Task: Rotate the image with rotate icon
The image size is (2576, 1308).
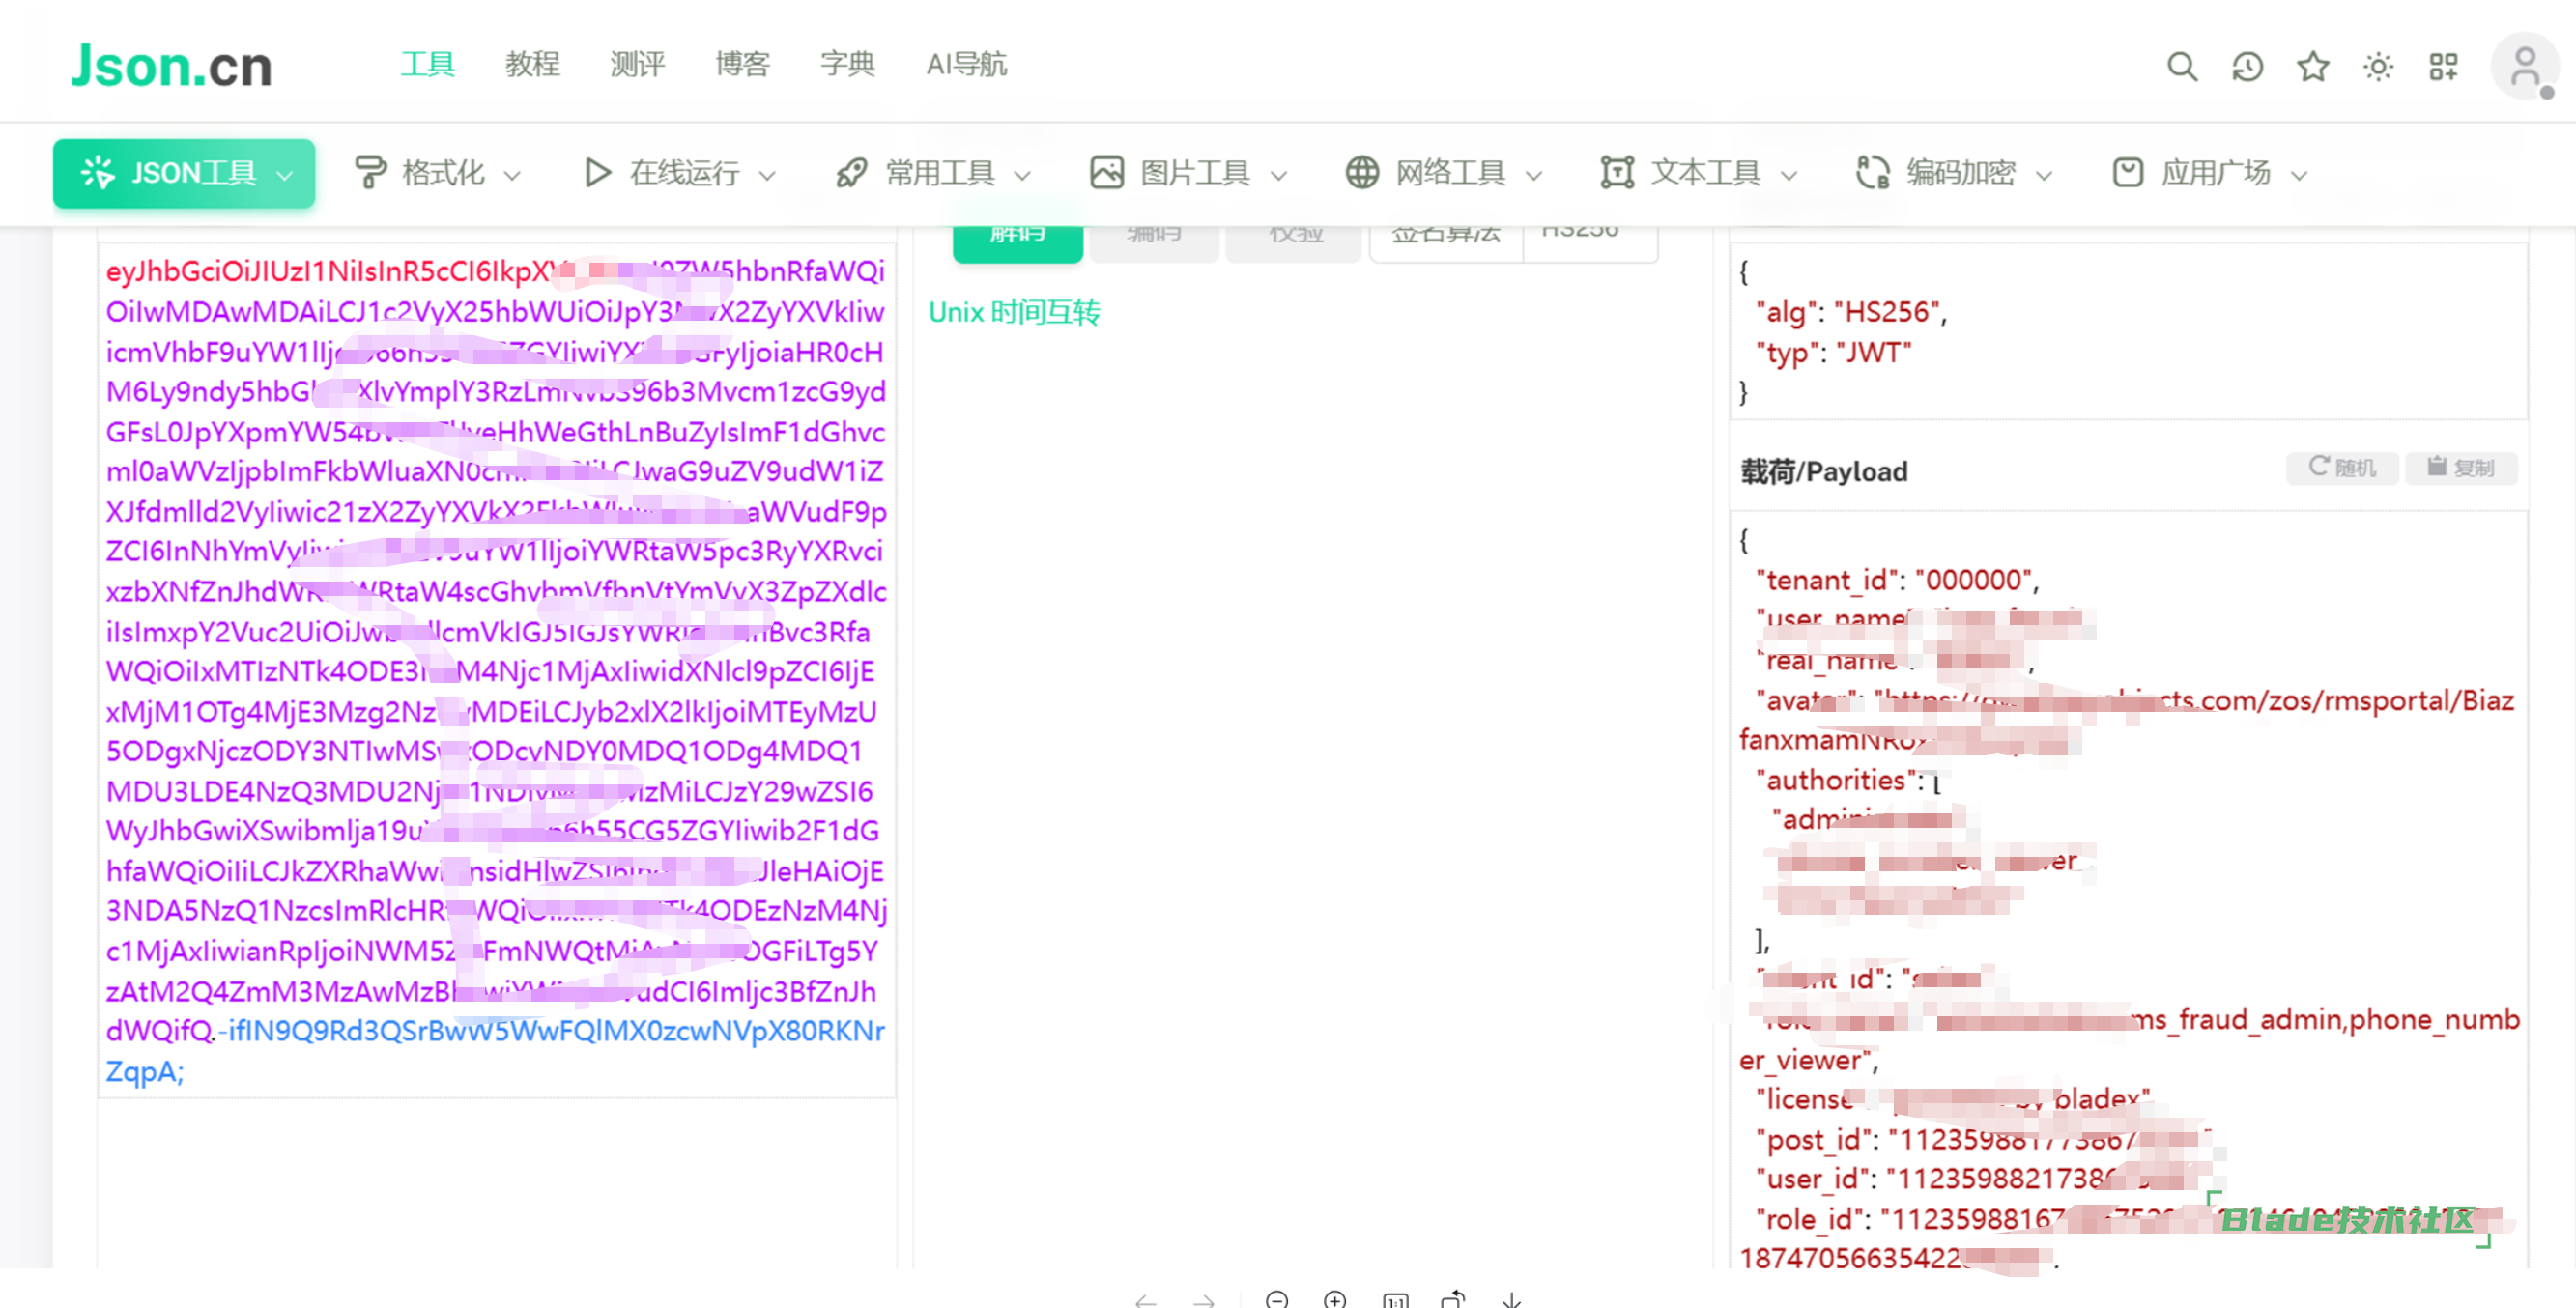Action: click(1453, 1299)
